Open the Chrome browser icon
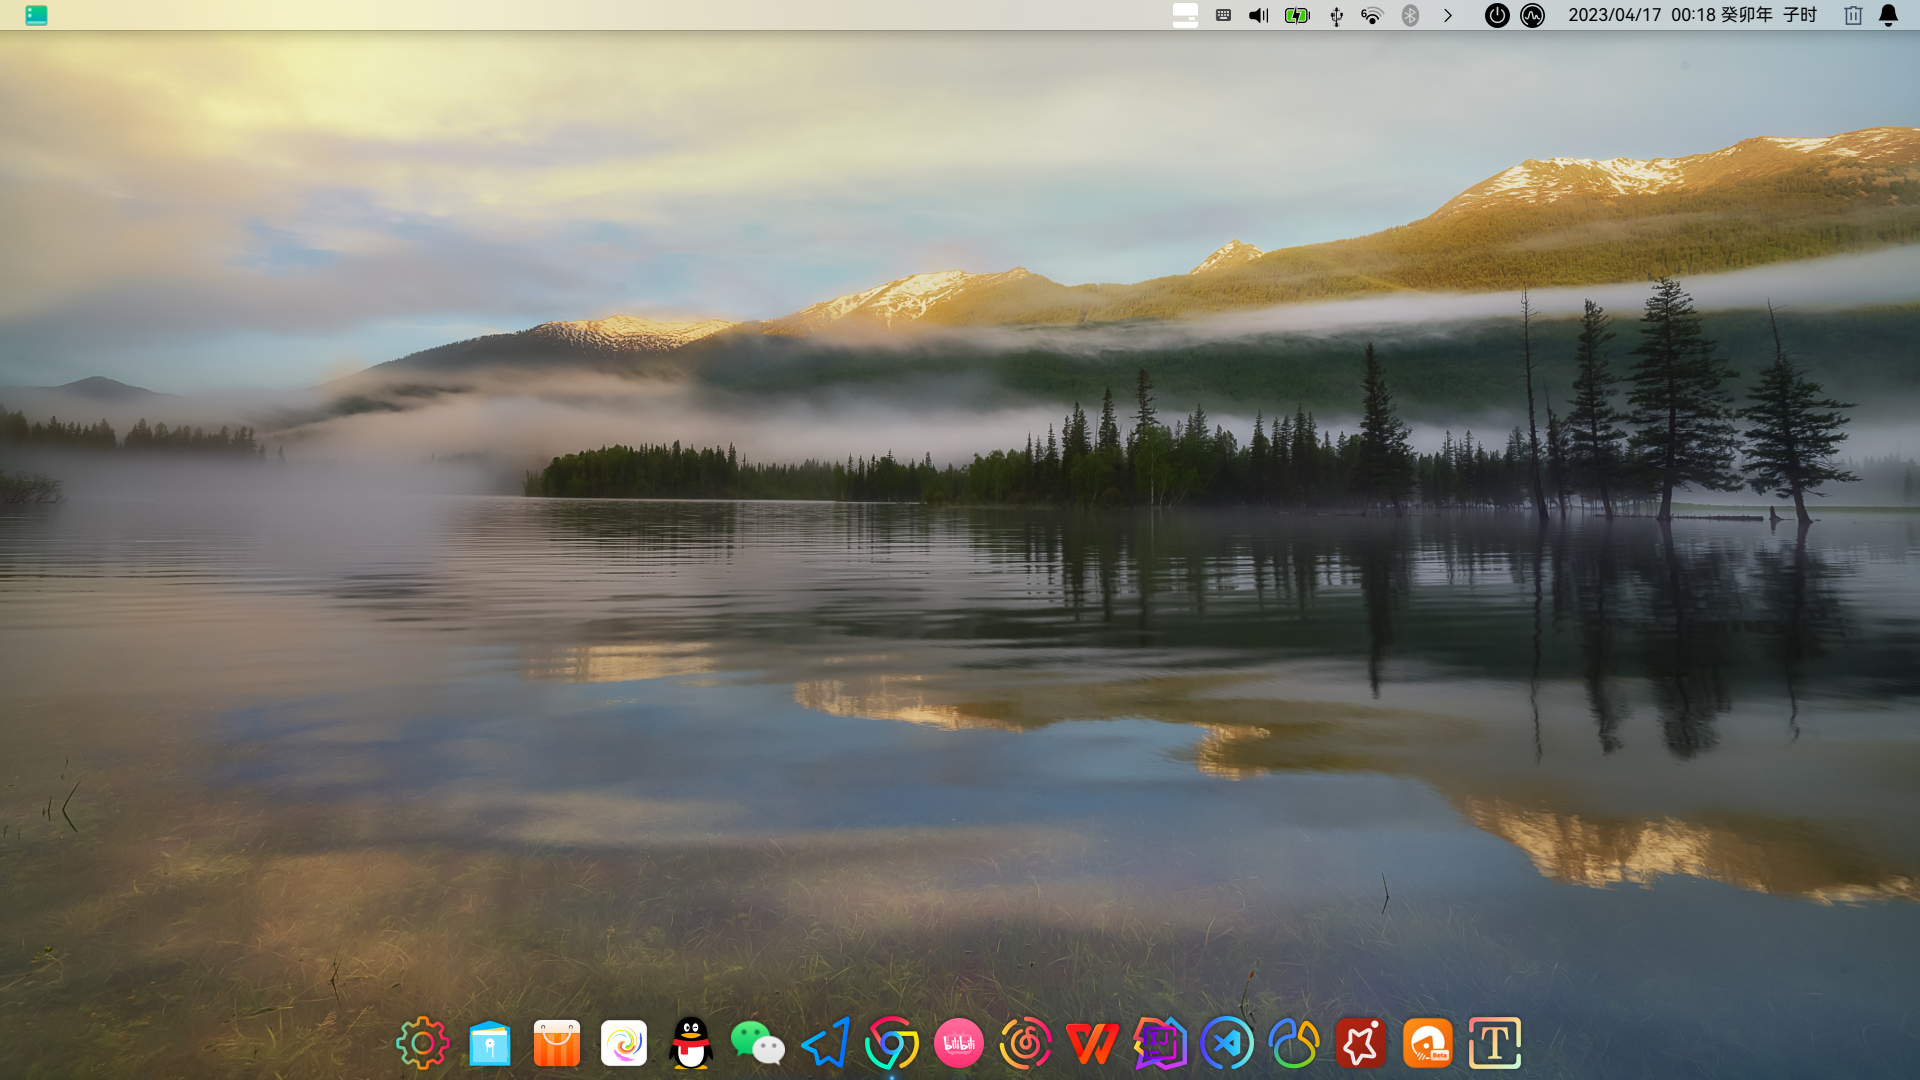 click(x=891, y=1043)
